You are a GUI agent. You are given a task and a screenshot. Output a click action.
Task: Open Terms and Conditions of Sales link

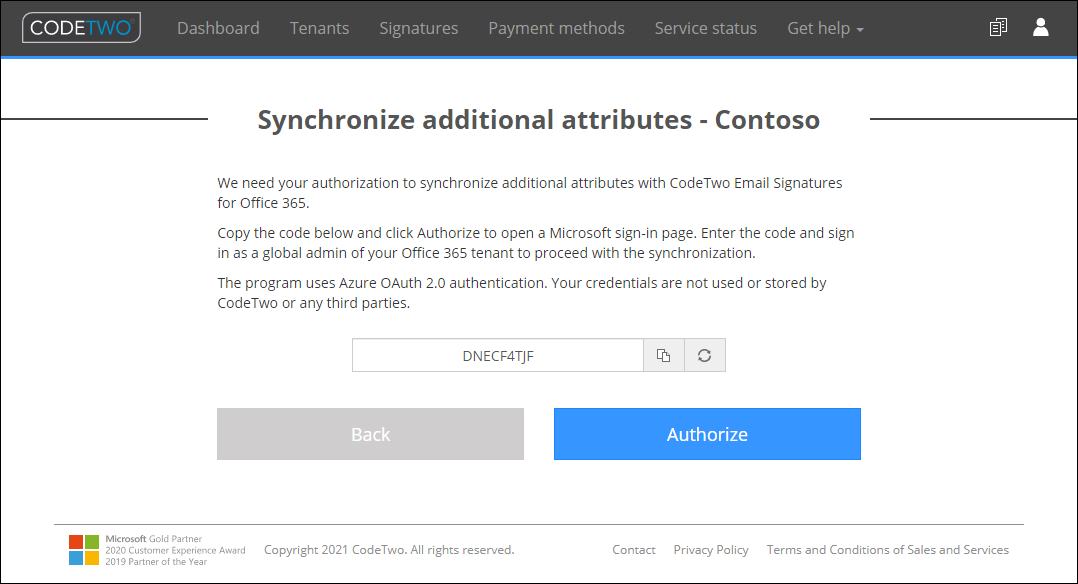point(888,550)
